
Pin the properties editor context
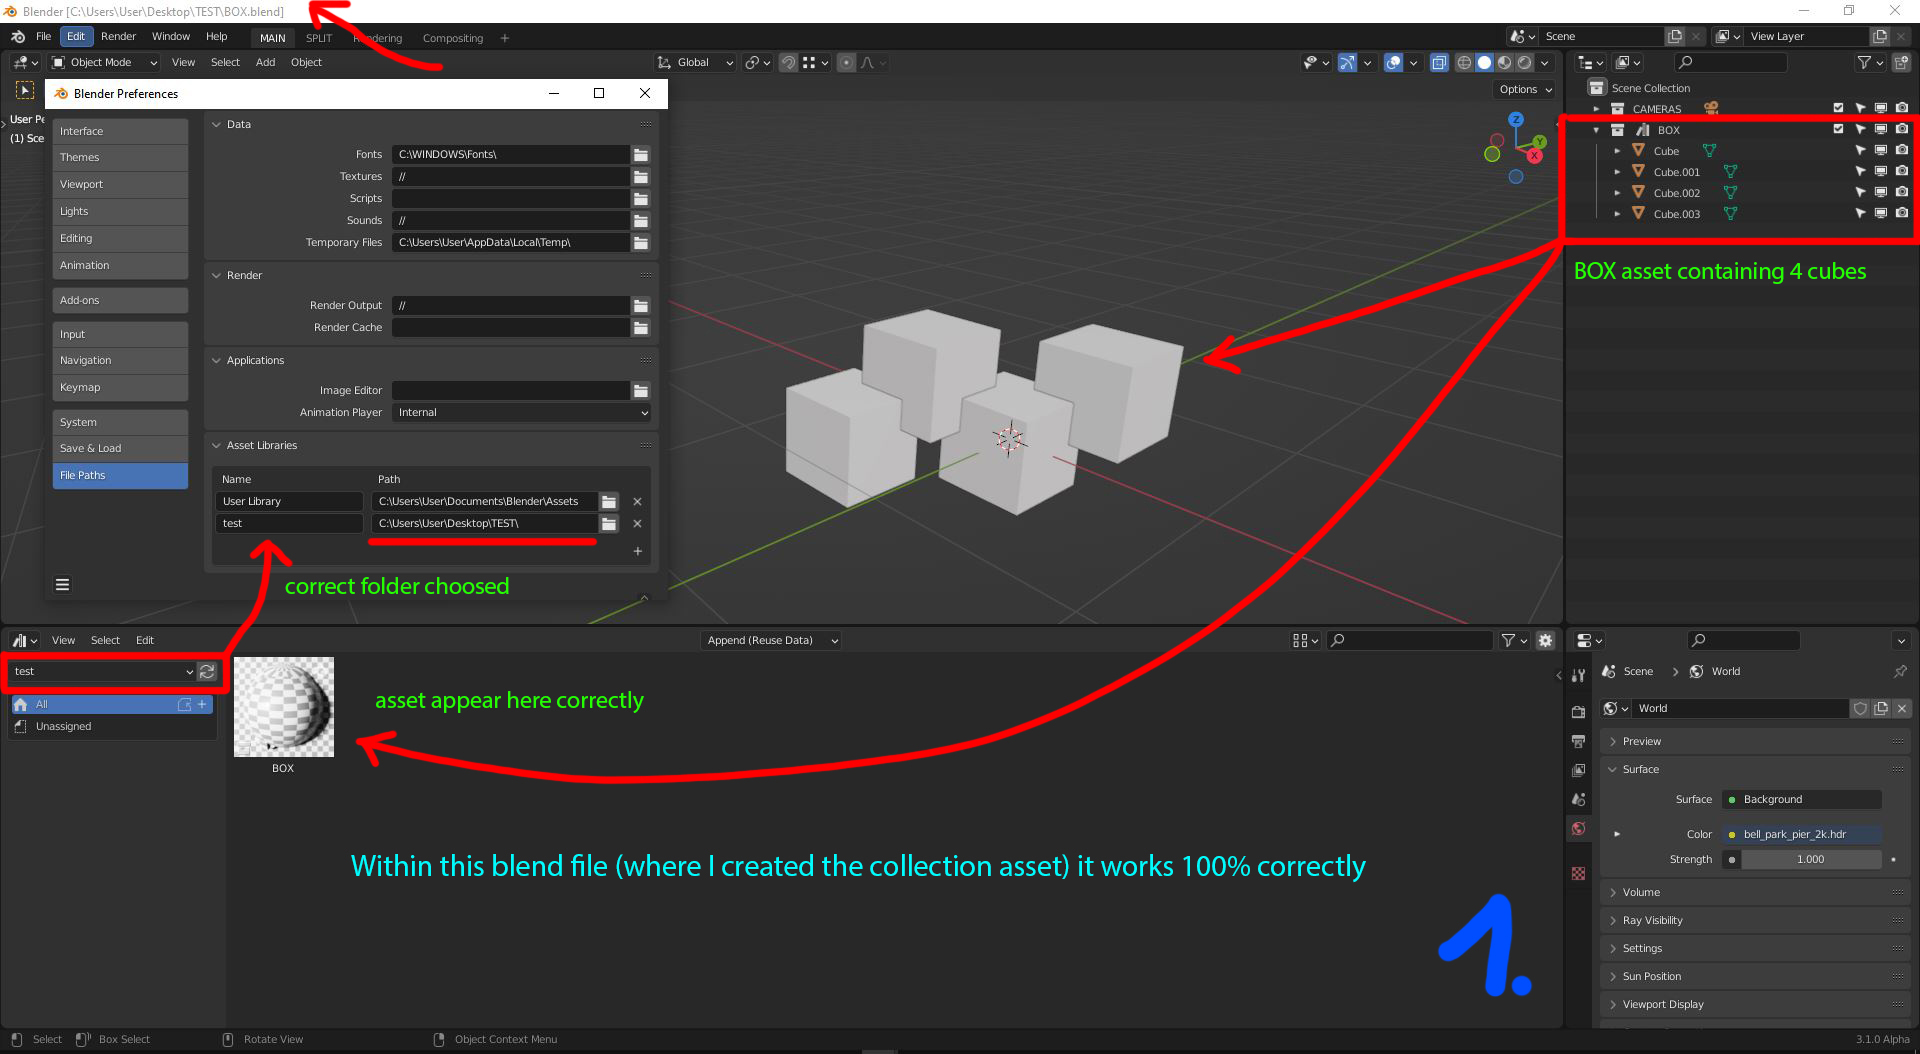point(1900,672)
